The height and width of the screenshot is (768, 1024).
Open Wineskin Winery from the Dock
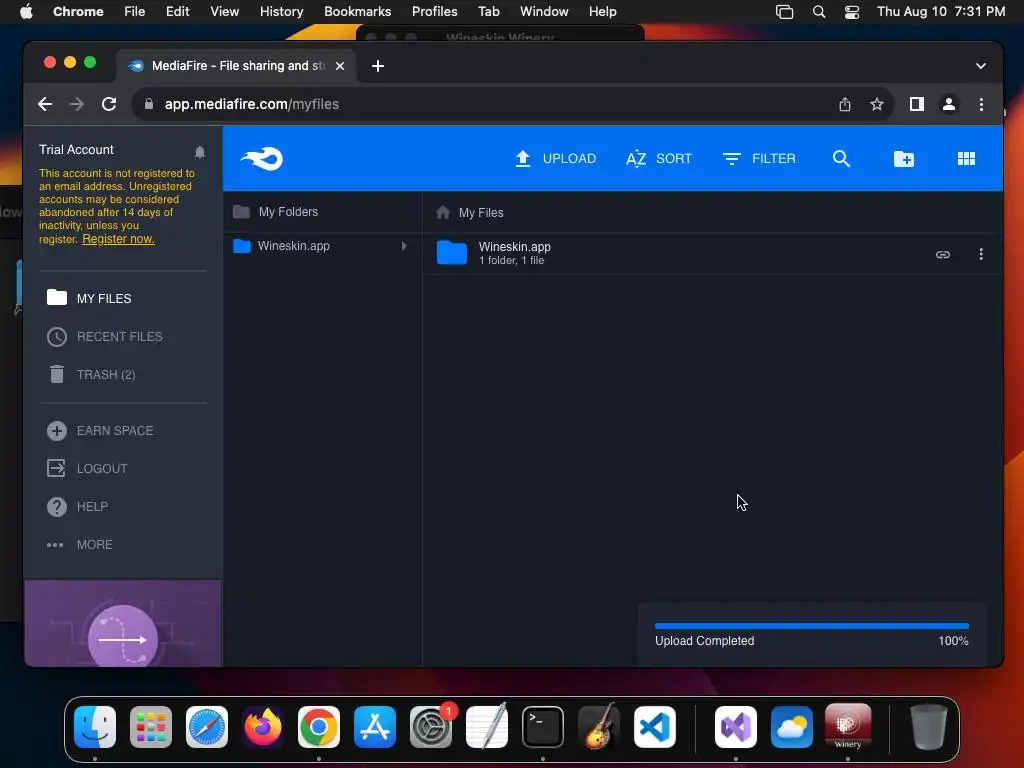tap(848, 726)
